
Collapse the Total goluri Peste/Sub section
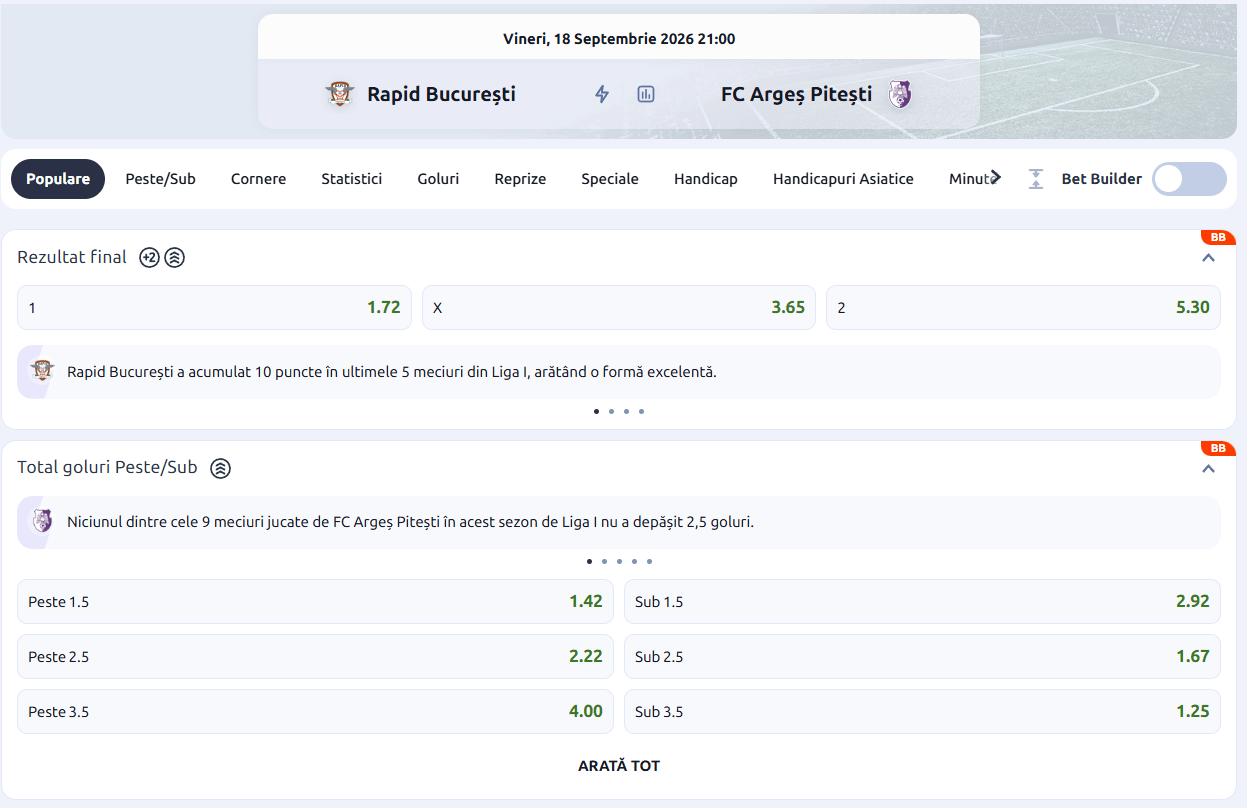coord(1208,468)
